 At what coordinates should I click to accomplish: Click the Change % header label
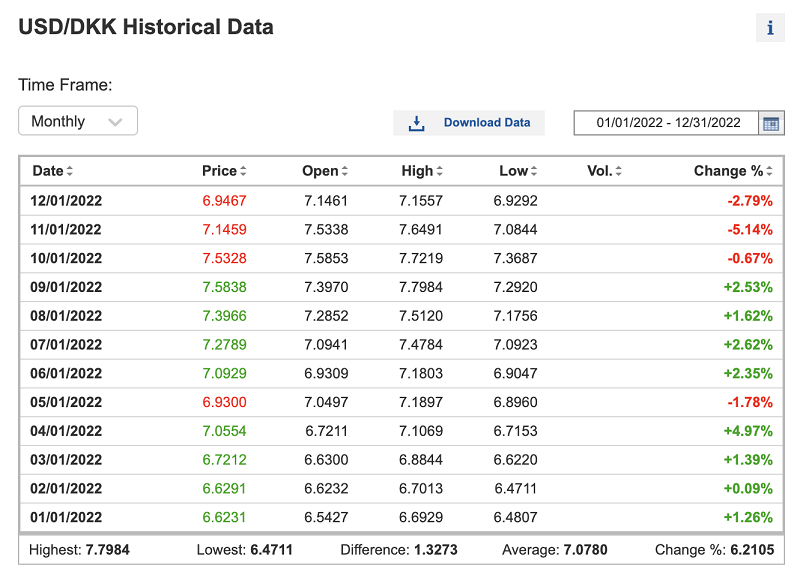pos(727,171)
